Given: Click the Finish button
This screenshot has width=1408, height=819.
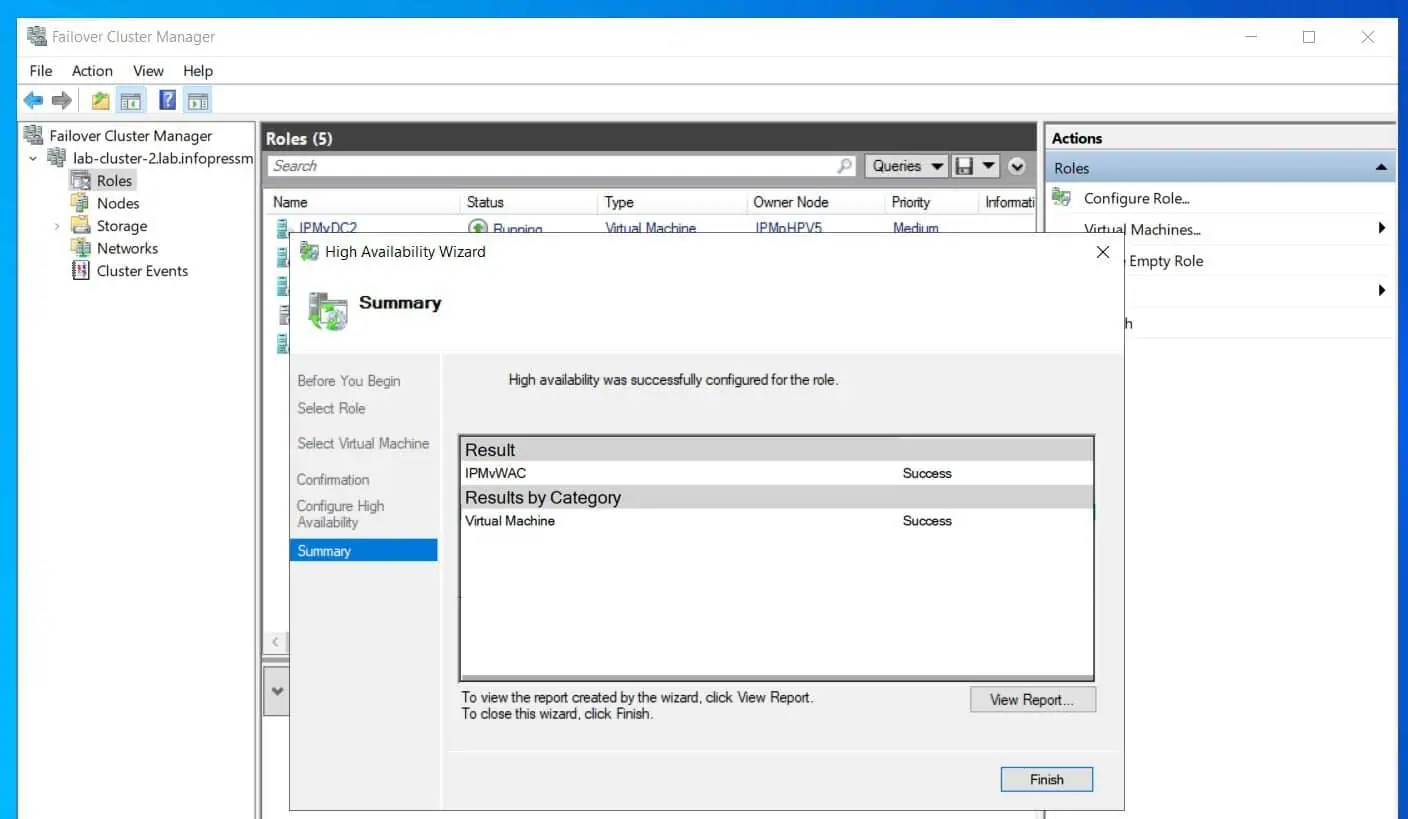Looking at the screenshot, I should 1047,780.
